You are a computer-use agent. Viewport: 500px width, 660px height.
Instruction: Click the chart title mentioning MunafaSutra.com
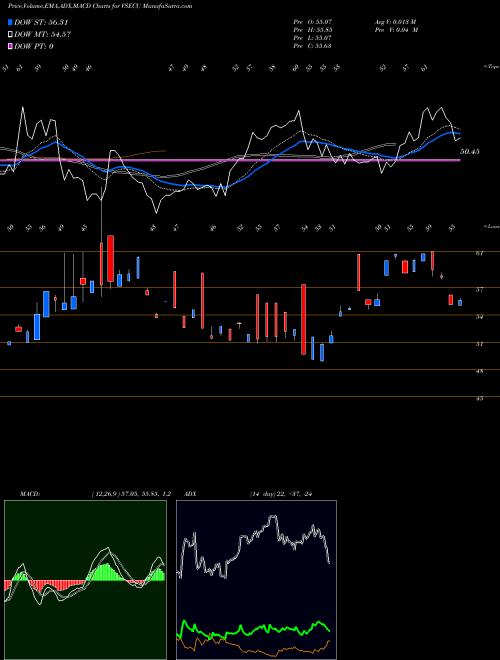pos(100,6)
